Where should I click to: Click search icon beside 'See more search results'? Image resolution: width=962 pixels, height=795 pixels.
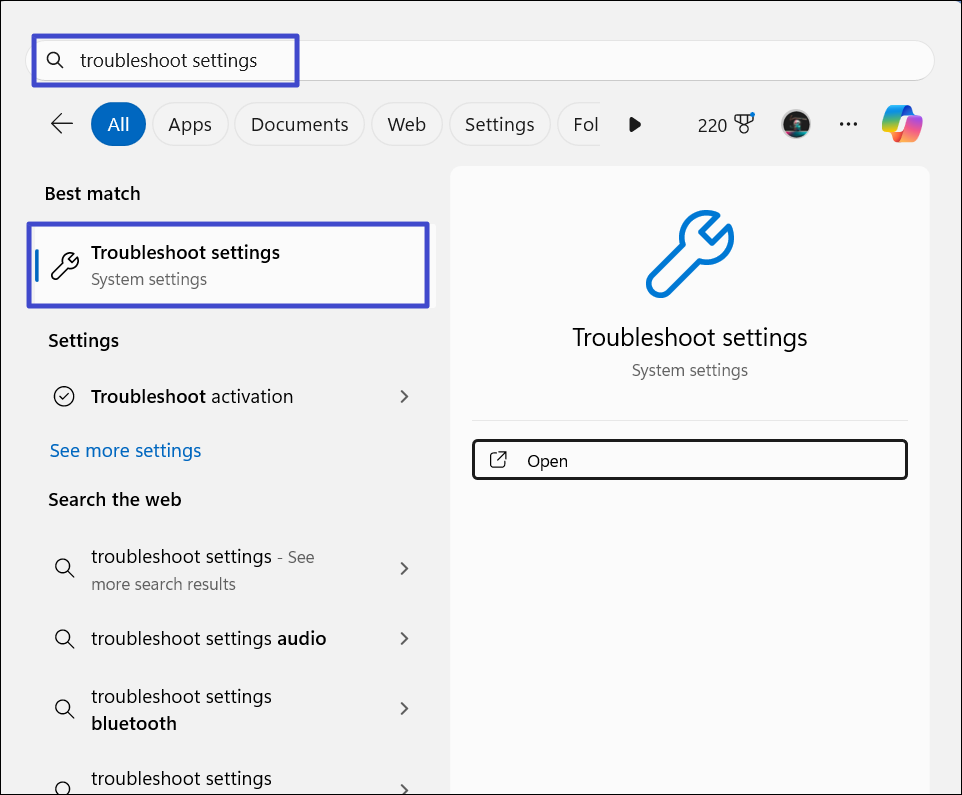[x=64, y=568]
